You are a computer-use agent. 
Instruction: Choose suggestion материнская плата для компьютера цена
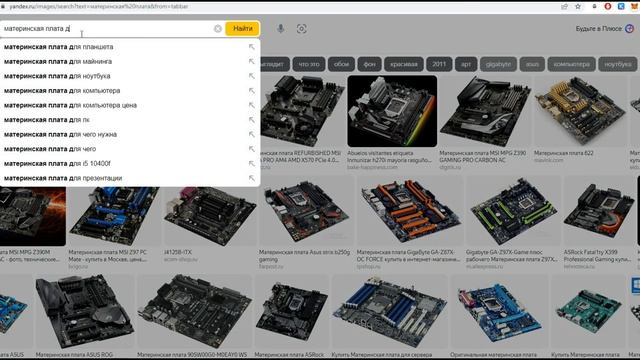pyautogui.click(x=130, y=105)
